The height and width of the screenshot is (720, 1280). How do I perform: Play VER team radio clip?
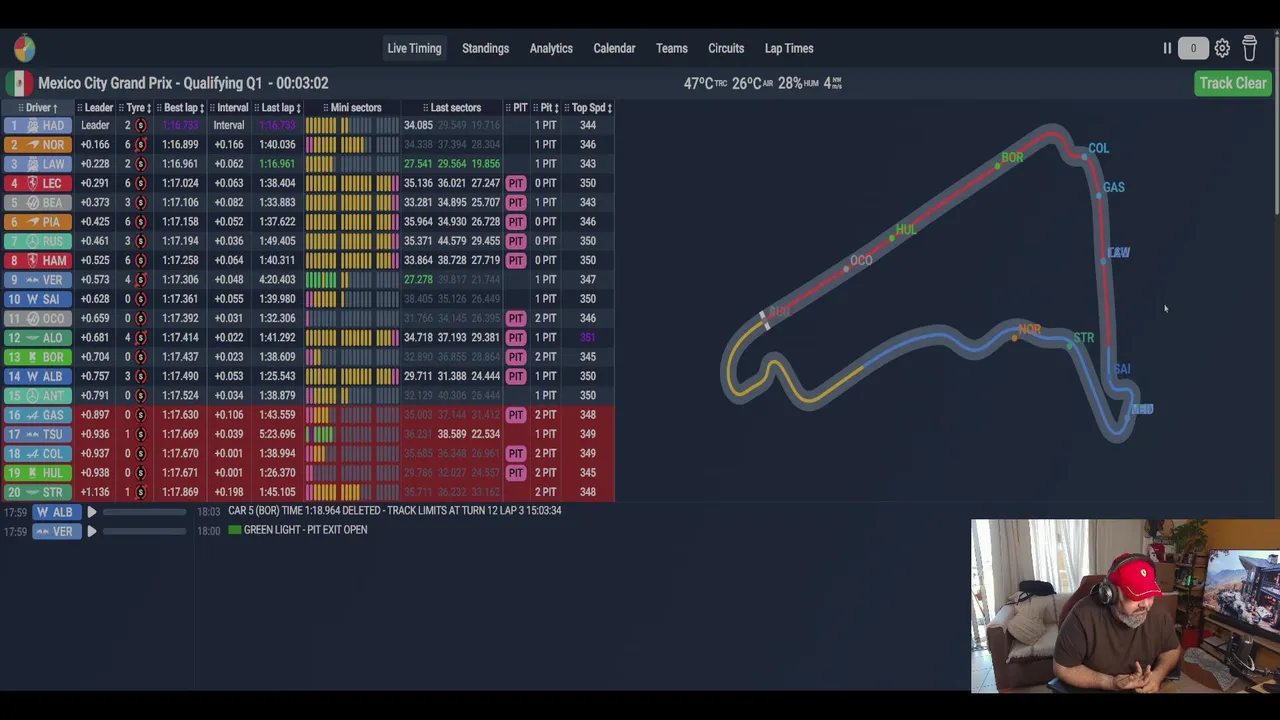[91, 532]
